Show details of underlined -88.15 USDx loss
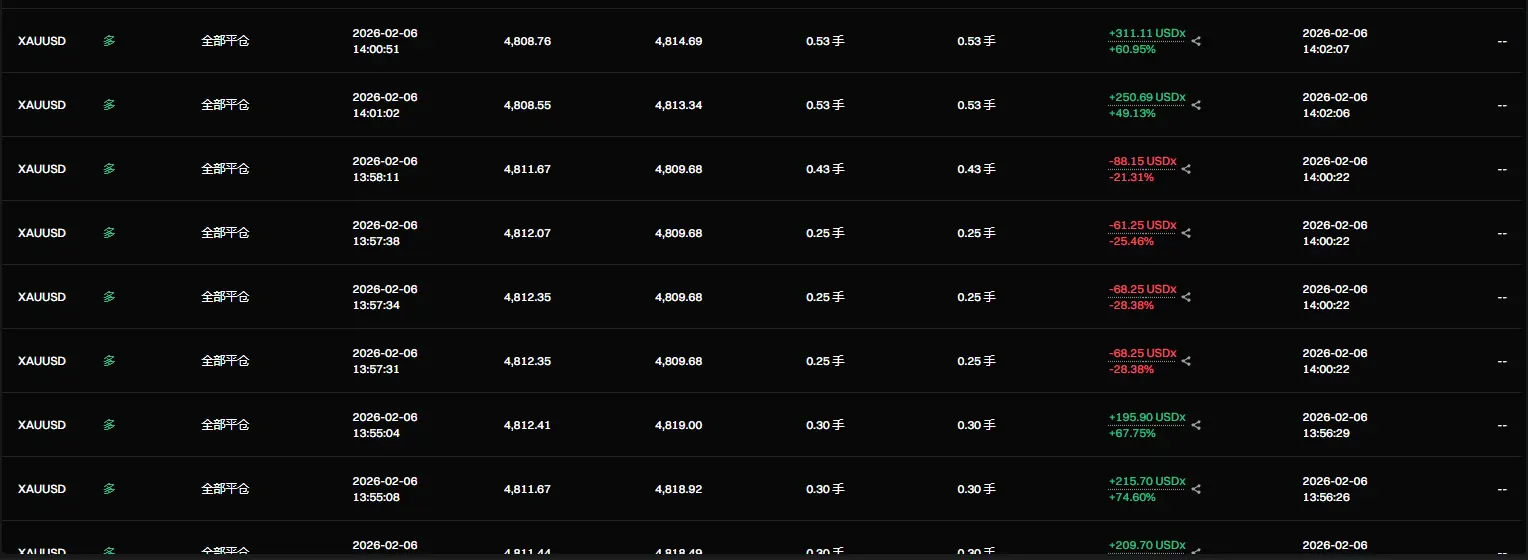Viewport: 1528px width, 560px height. click(x=1143, y=161)
